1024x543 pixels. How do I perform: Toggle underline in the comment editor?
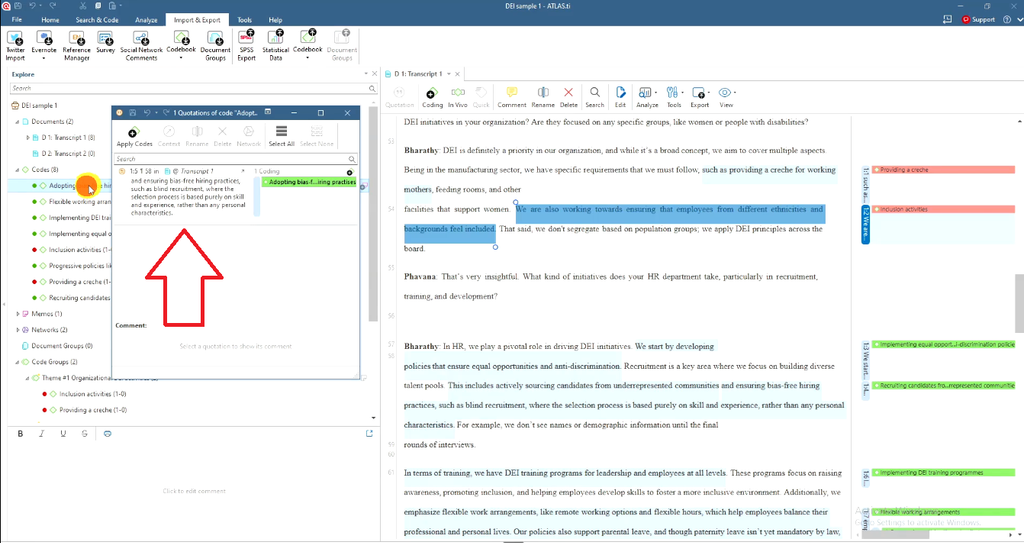tap(63, 433)
